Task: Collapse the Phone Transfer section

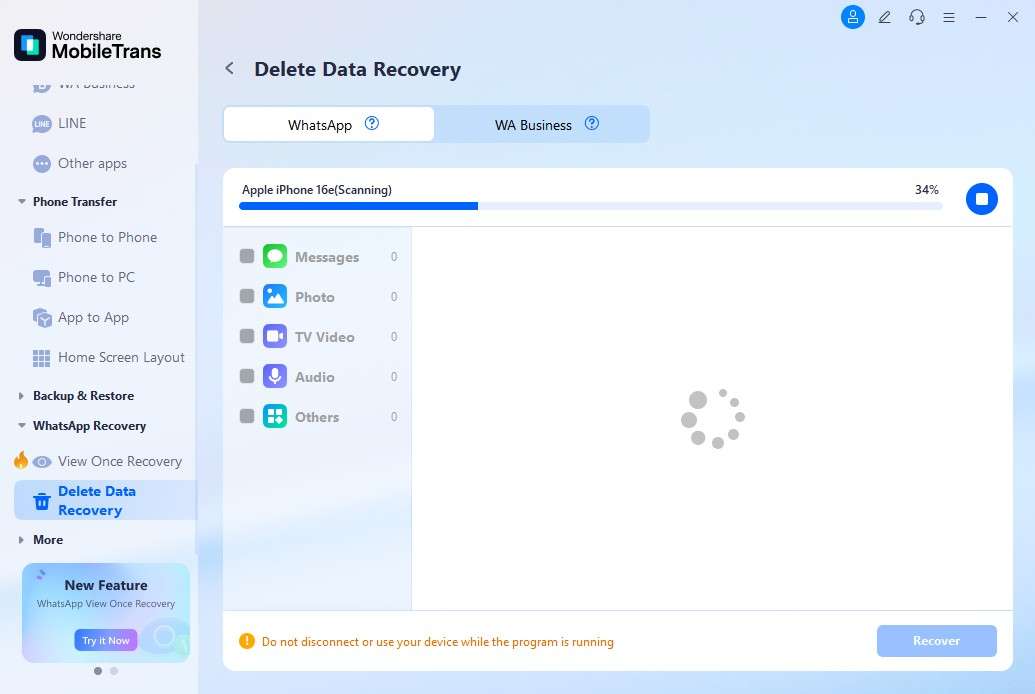Action: pos(22,202)
